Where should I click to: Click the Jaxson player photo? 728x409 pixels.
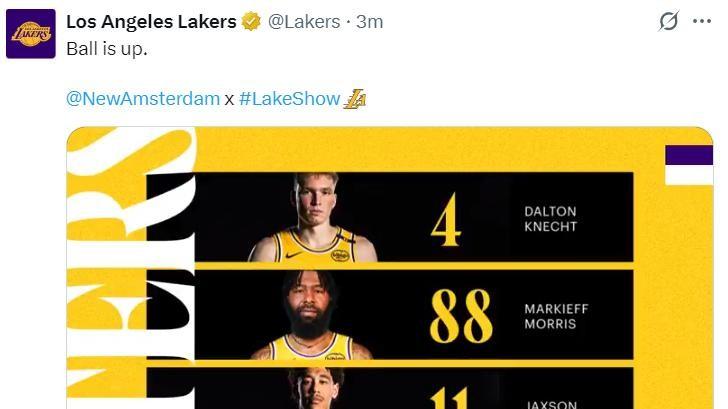(314, 388)
